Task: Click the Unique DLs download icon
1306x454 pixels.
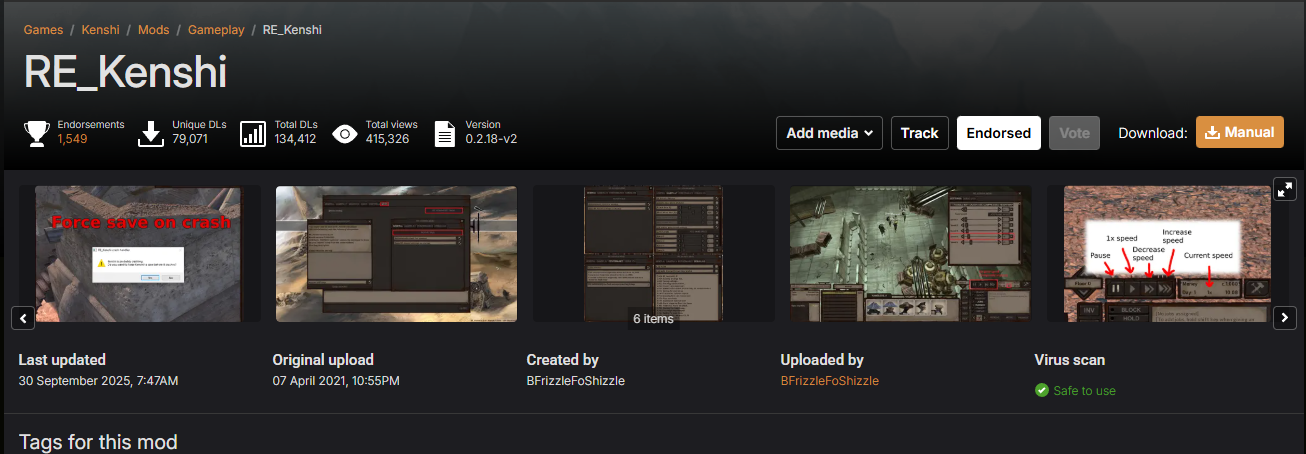Action: pyautogui.click(x=150, y=133)
